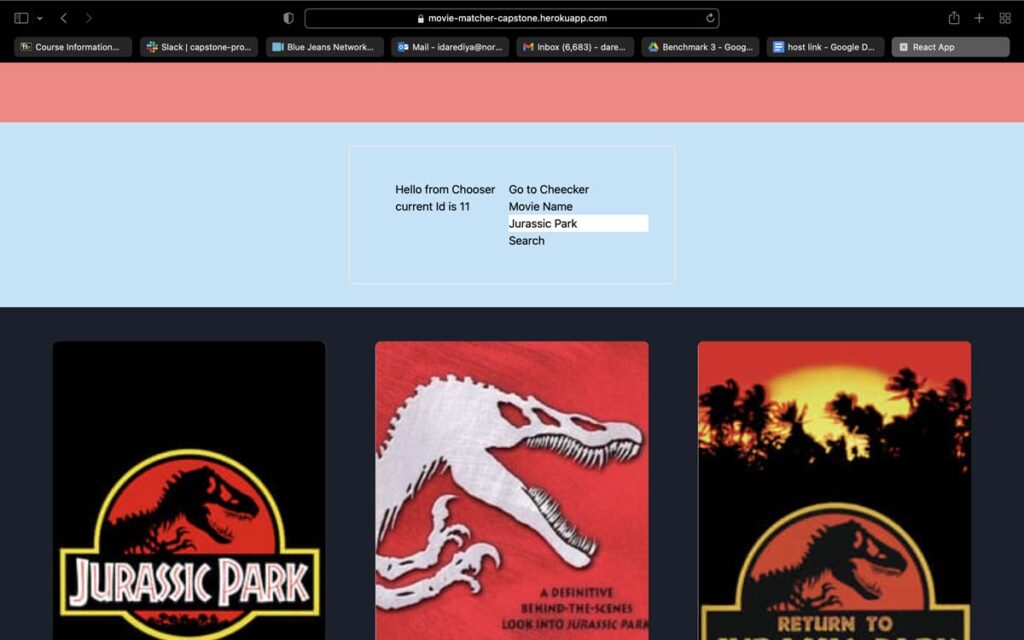Click the 'current Id is 11' text
Image resolution: width=1024 pixels, height=640 pixels.
[x=432, y=206]
